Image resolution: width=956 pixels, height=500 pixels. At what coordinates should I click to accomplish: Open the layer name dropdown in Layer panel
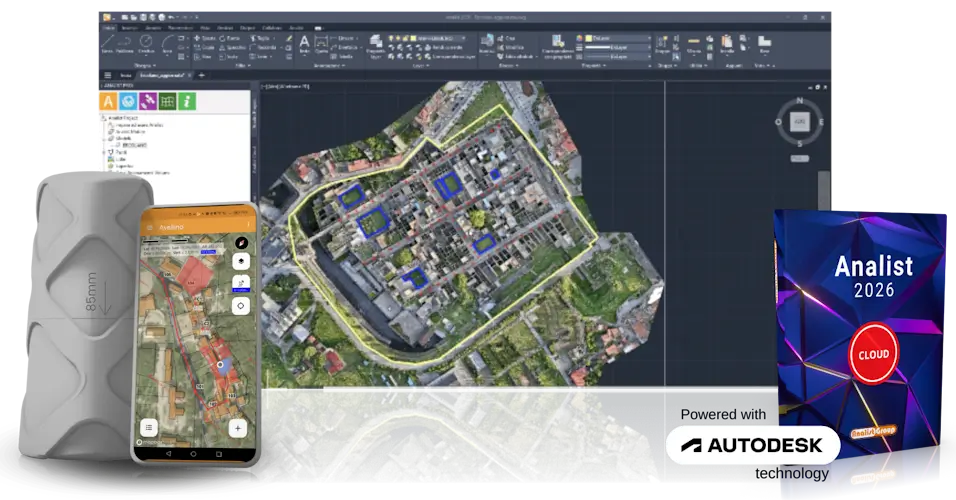click(x=439, y=38)
